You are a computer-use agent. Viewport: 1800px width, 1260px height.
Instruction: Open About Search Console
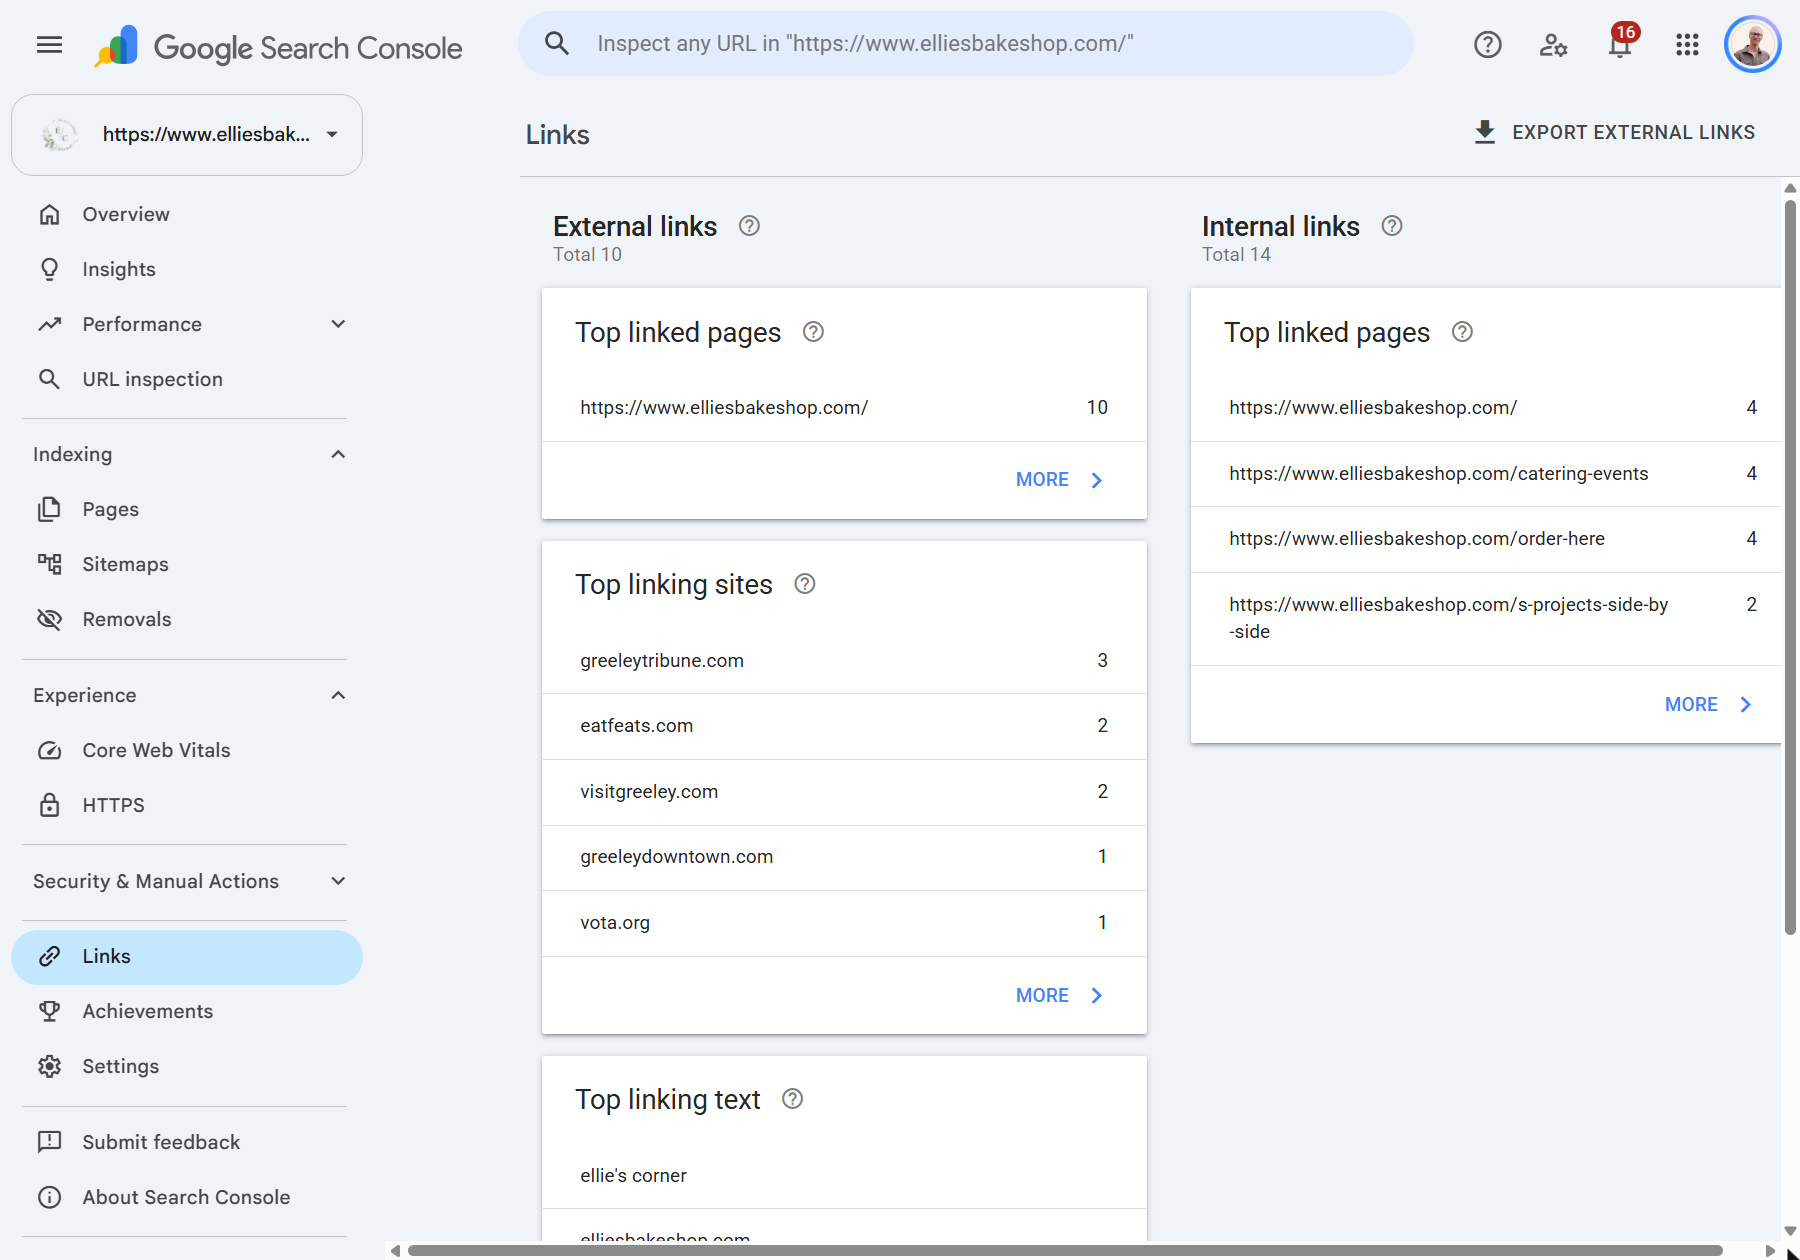click(x=187, y=1197)
